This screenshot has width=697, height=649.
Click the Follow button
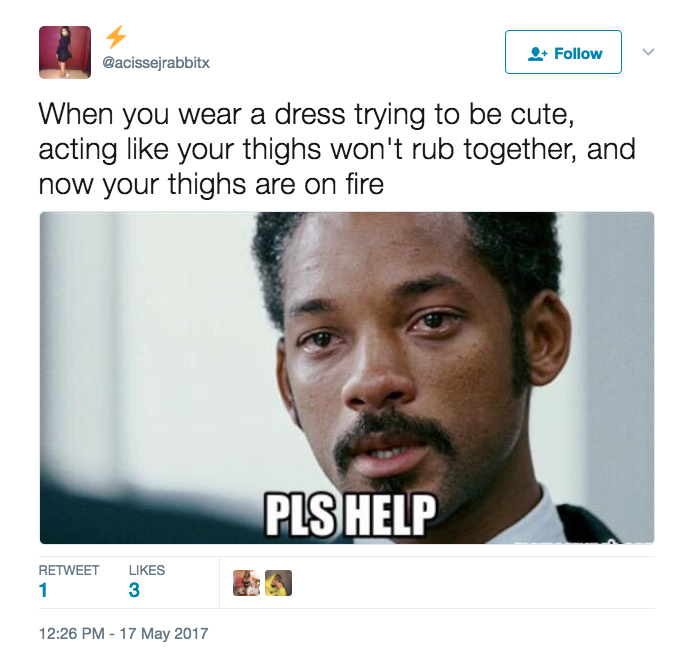pyautogui.click(x=563, y=52)
